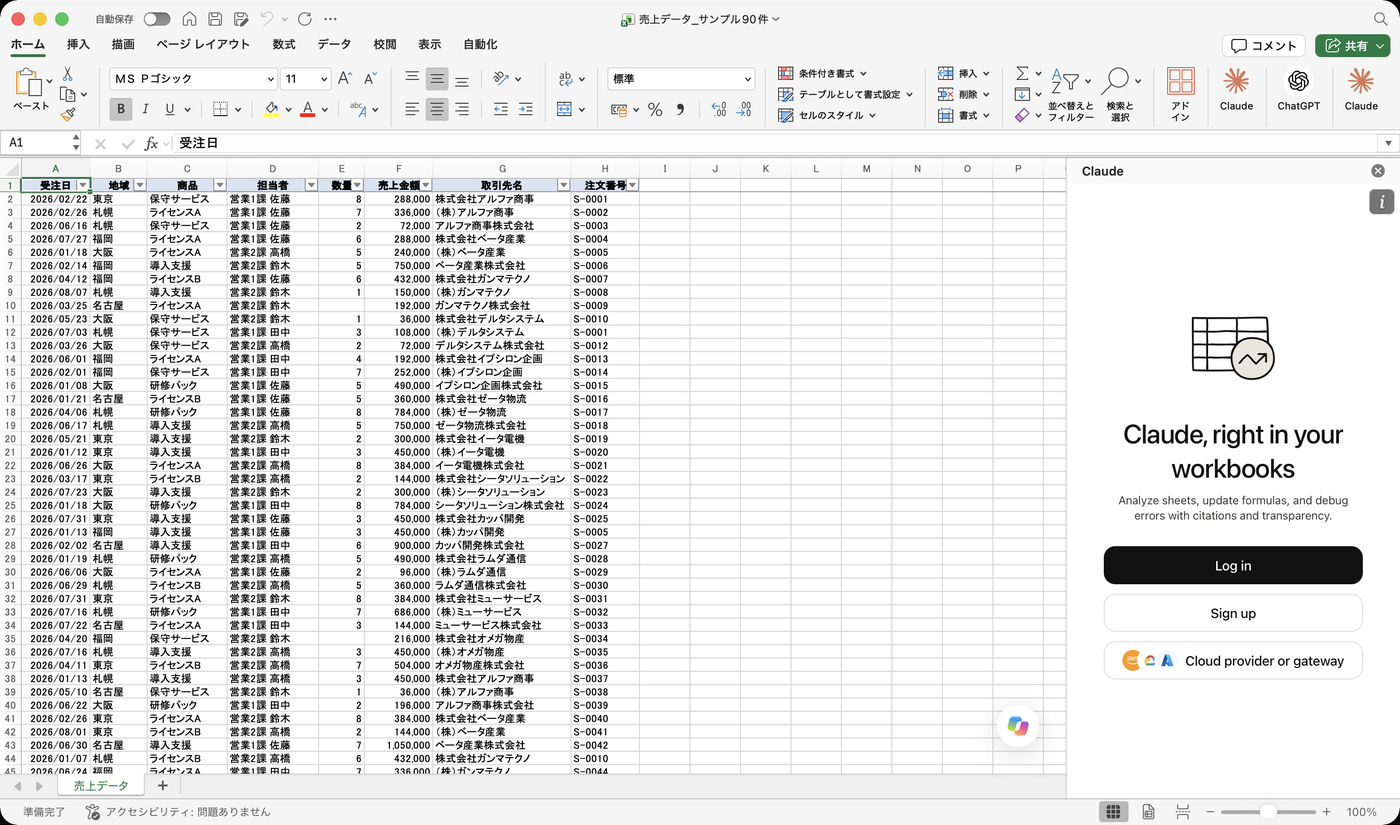Click Decrease Font Size icon
Screen dimensions: 1400x825
pos(370,79)
